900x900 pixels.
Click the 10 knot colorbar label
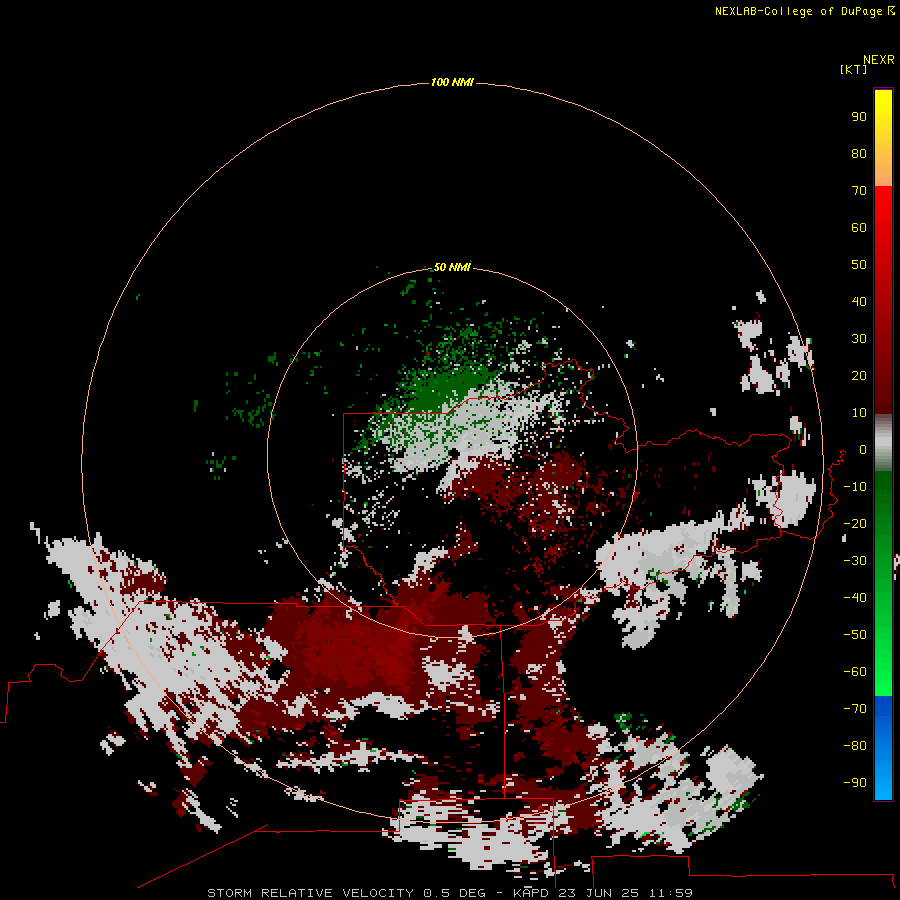click(x=859, y=413)
